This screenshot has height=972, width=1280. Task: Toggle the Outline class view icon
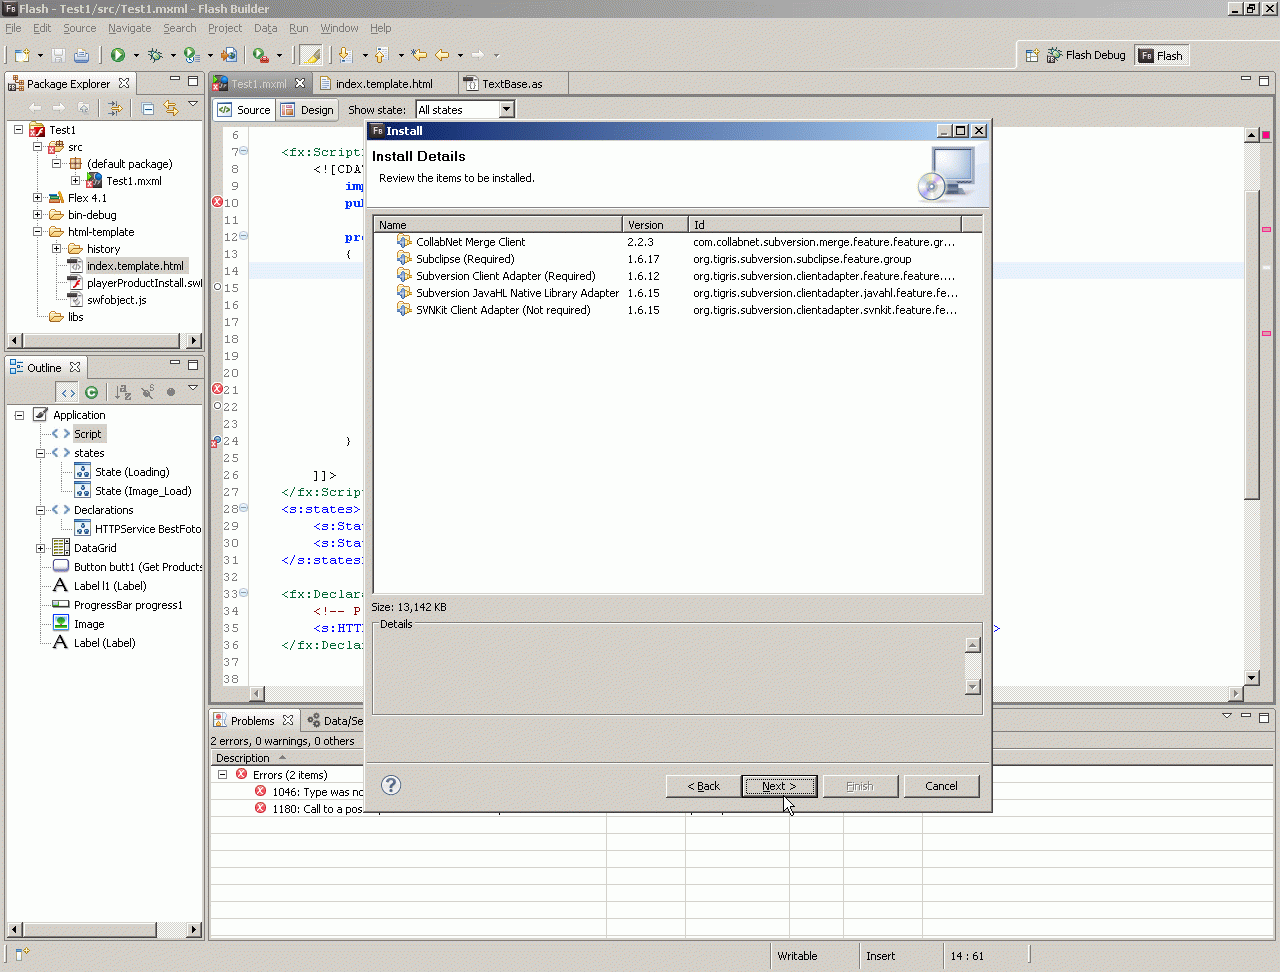92,392
